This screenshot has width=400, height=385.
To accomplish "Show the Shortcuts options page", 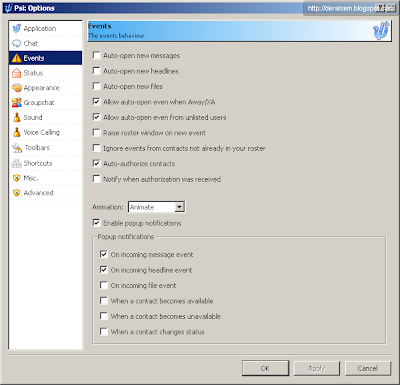I will [x=45, y=163].
